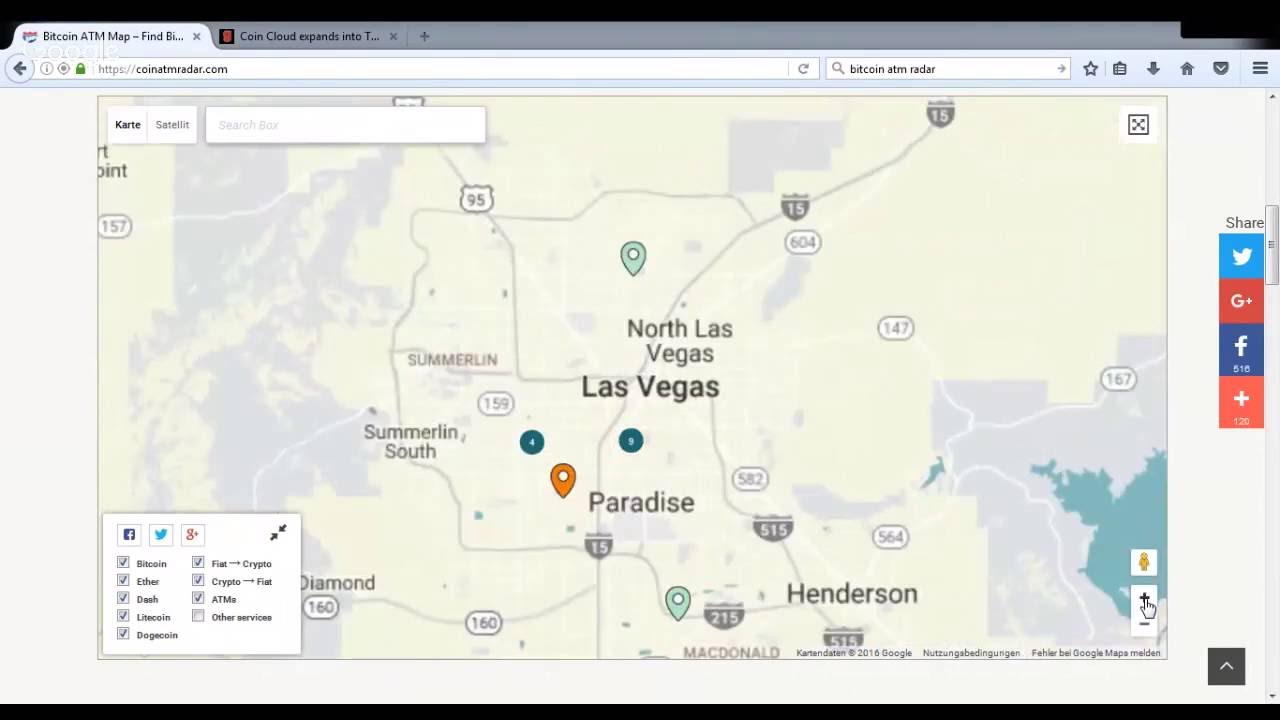The width and height of the screenshot is (1280, 720).
Task: Close the Coin Cloud expands tab
Action: coord(393,36)
